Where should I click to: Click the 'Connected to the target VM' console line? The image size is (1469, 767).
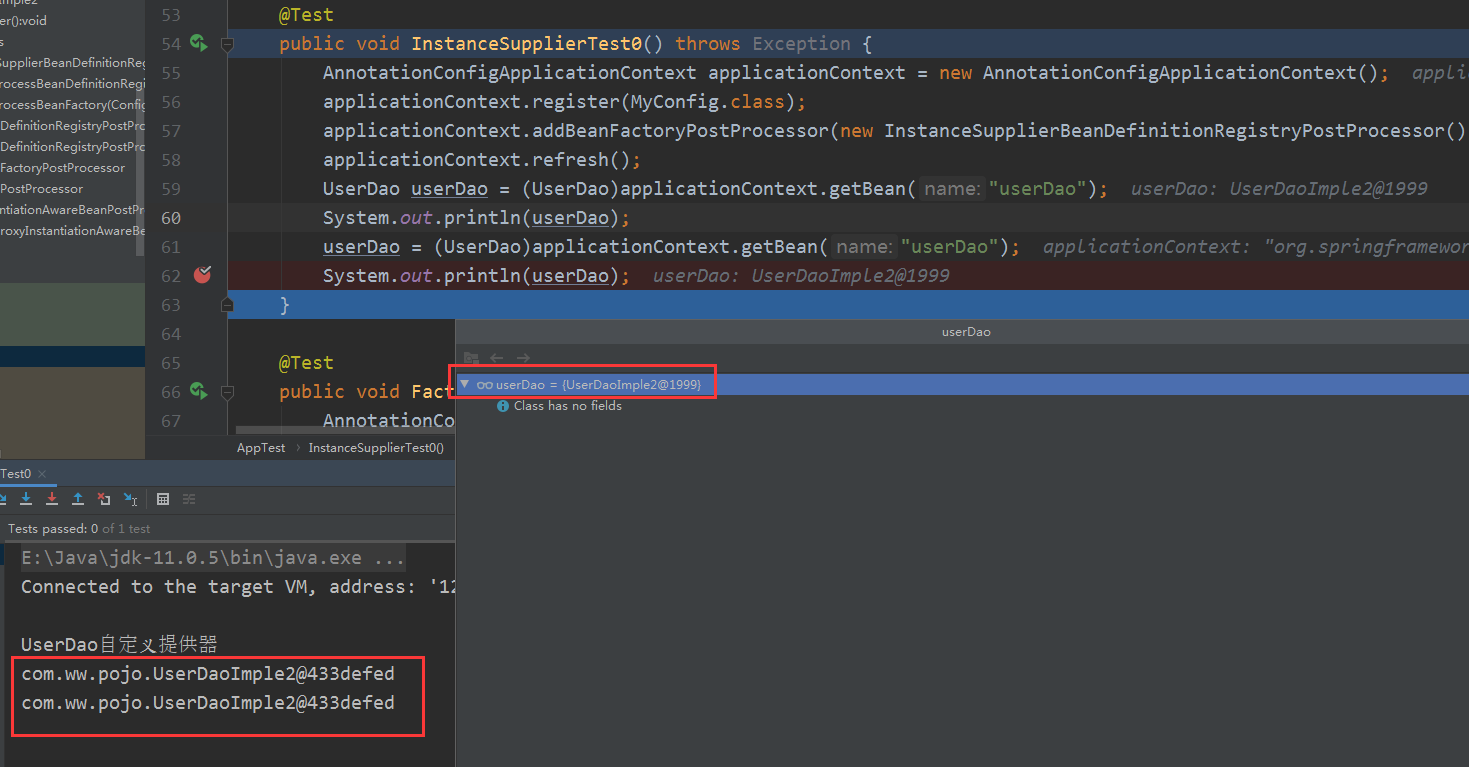(238, 587)
